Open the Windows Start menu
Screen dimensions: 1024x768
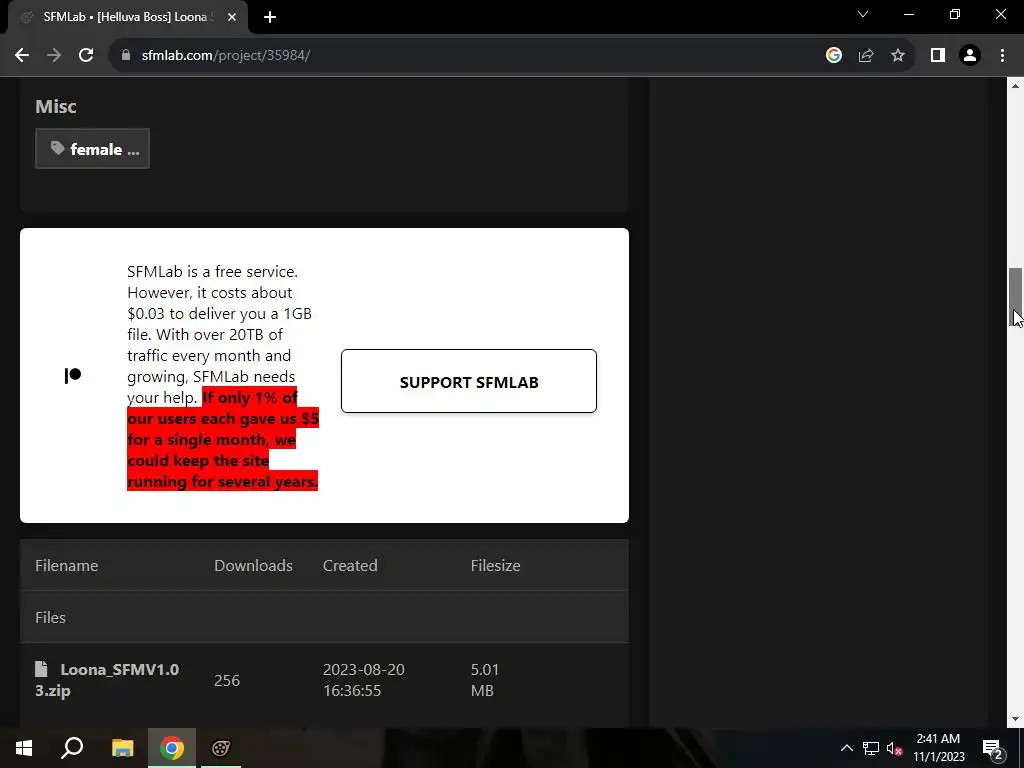click(24, 748)
